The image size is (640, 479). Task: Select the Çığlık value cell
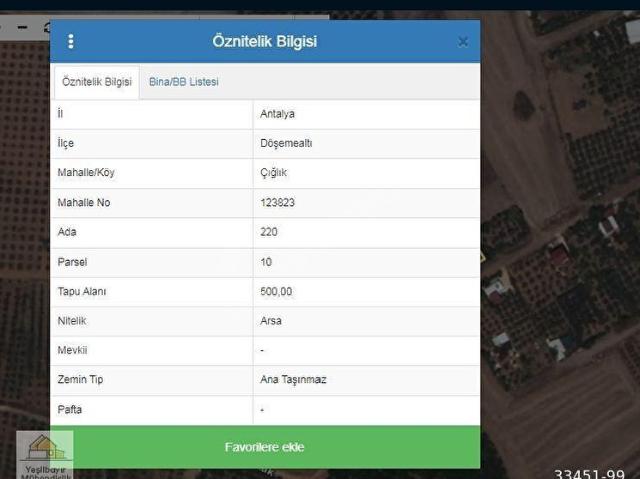tap(367, 173)
